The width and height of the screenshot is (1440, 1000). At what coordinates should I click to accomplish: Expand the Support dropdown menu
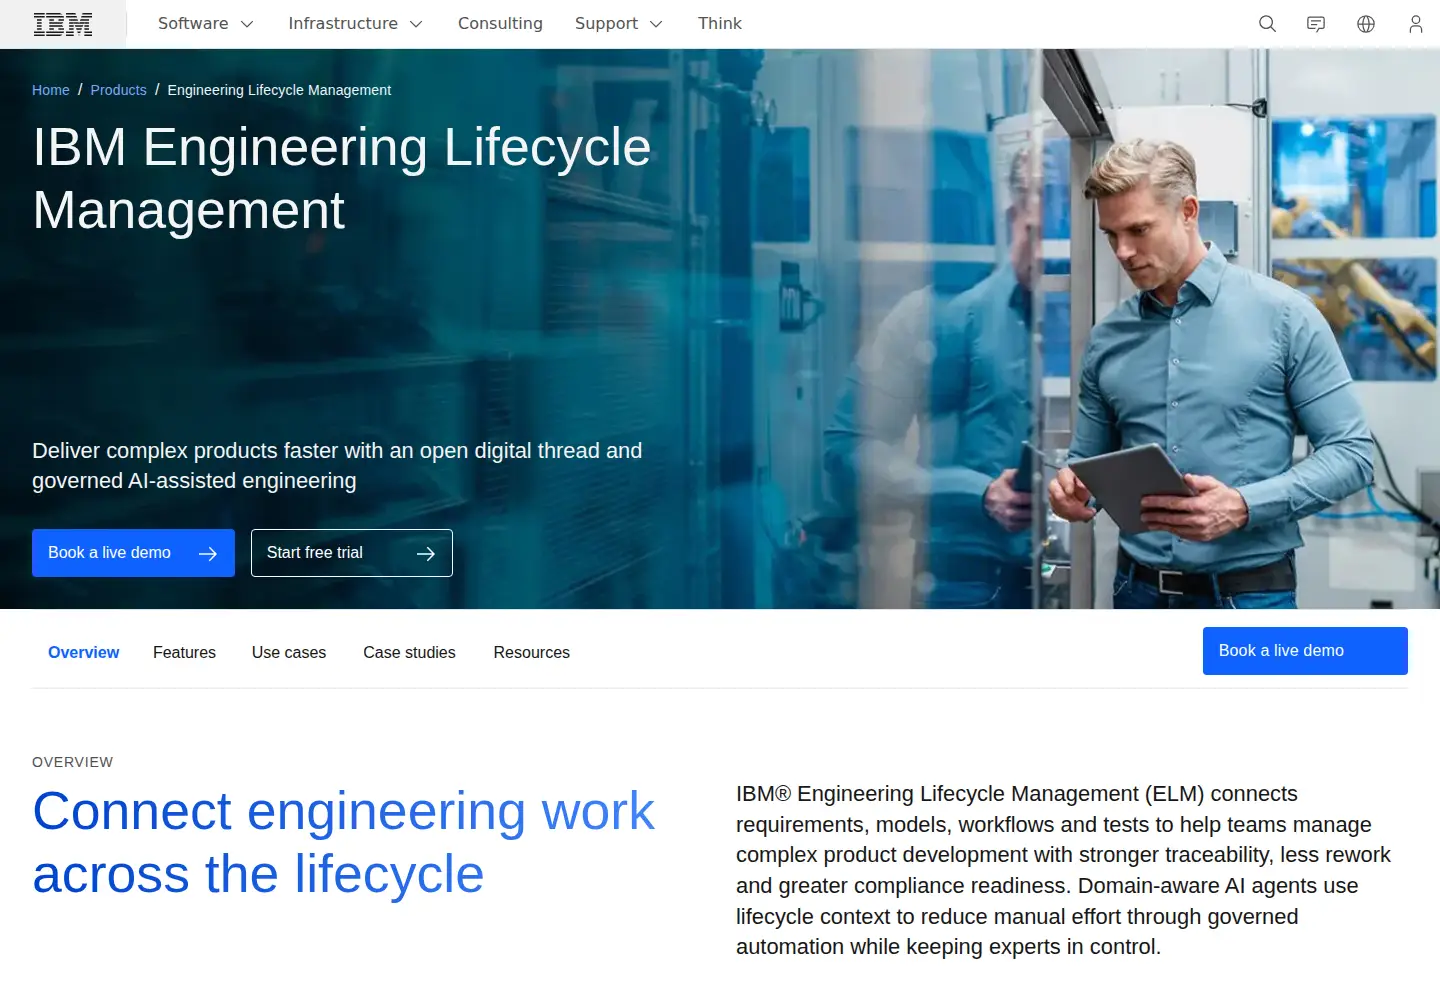[618, 24]
